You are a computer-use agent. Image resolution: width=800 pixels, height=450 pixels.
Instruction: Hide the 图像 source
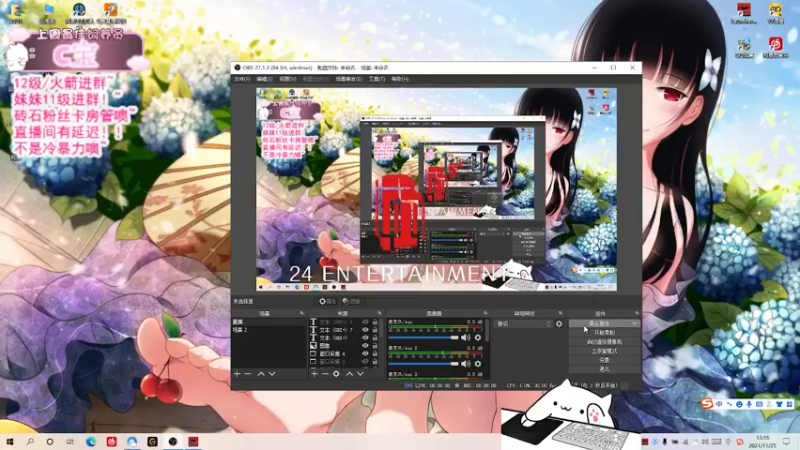point(365,346)
